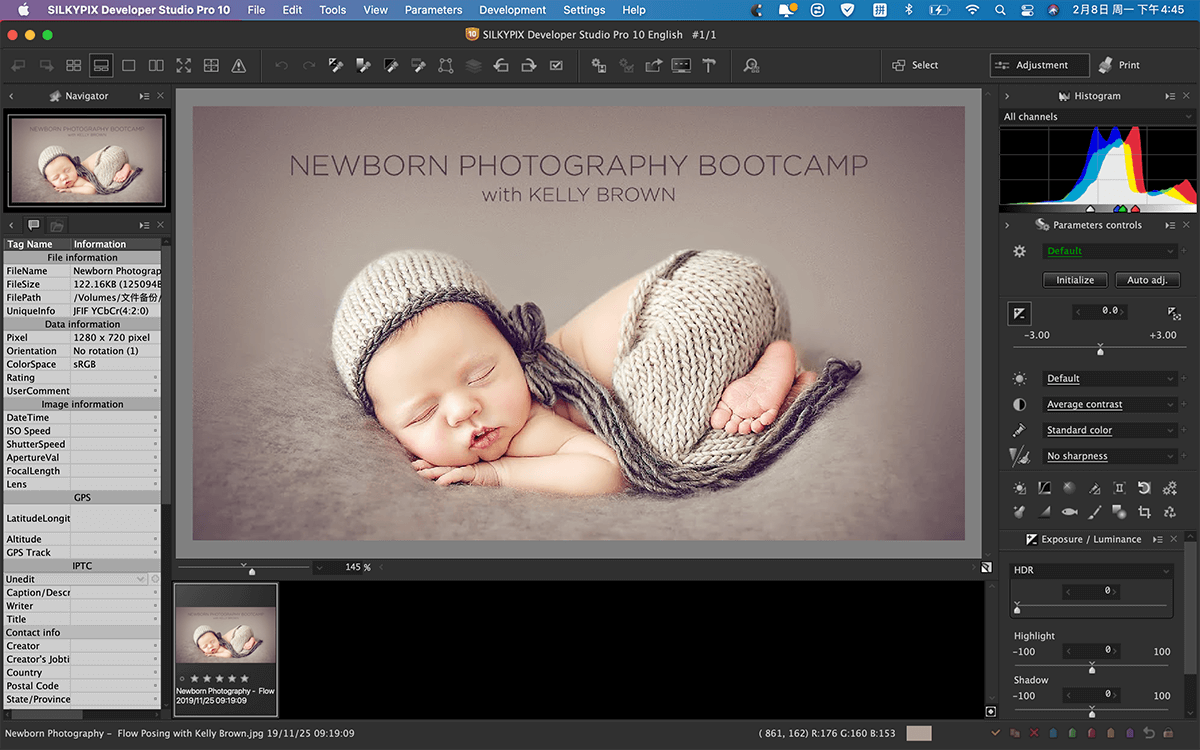Open the Parameters menu
This screenshot has width=1200, height=750.
click(433, 10)
